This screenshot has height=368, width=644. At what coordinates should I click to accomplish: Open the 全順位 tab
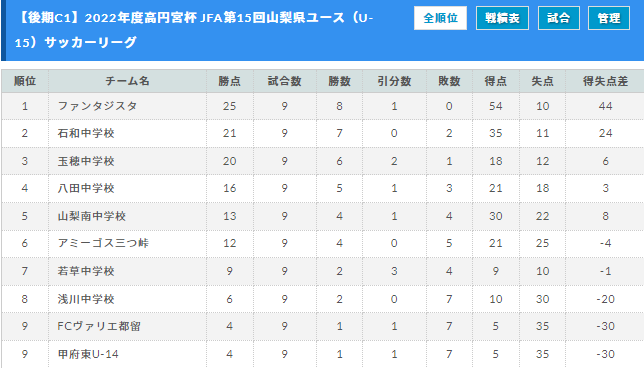click(x=440, y=18)
